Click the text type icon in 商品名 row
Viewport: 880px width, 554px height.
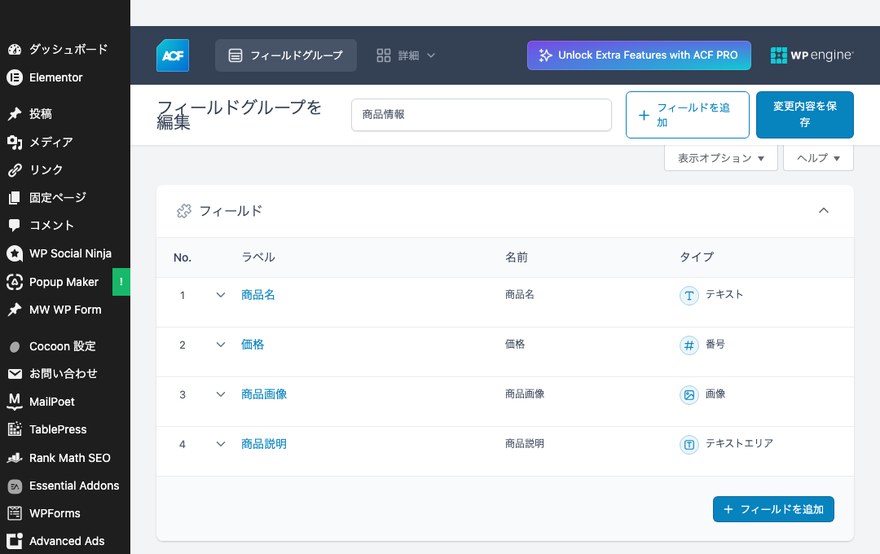pos(689,295)
